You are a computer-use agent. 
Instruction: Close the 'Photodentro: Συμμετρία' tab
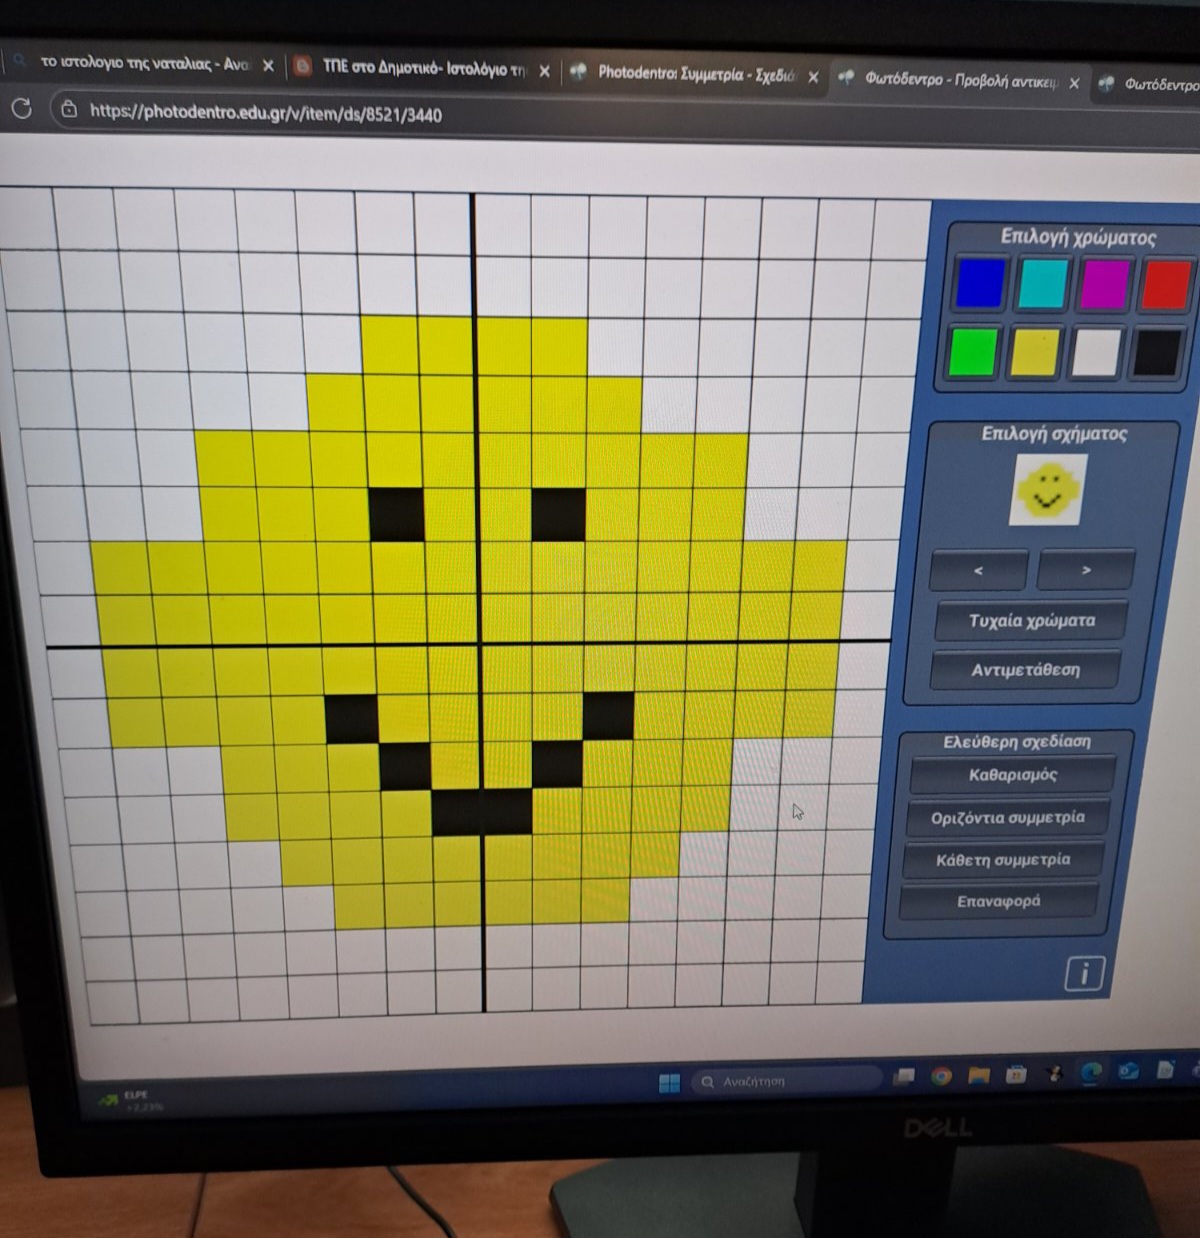pyautogui.click(x=813, y=77)
